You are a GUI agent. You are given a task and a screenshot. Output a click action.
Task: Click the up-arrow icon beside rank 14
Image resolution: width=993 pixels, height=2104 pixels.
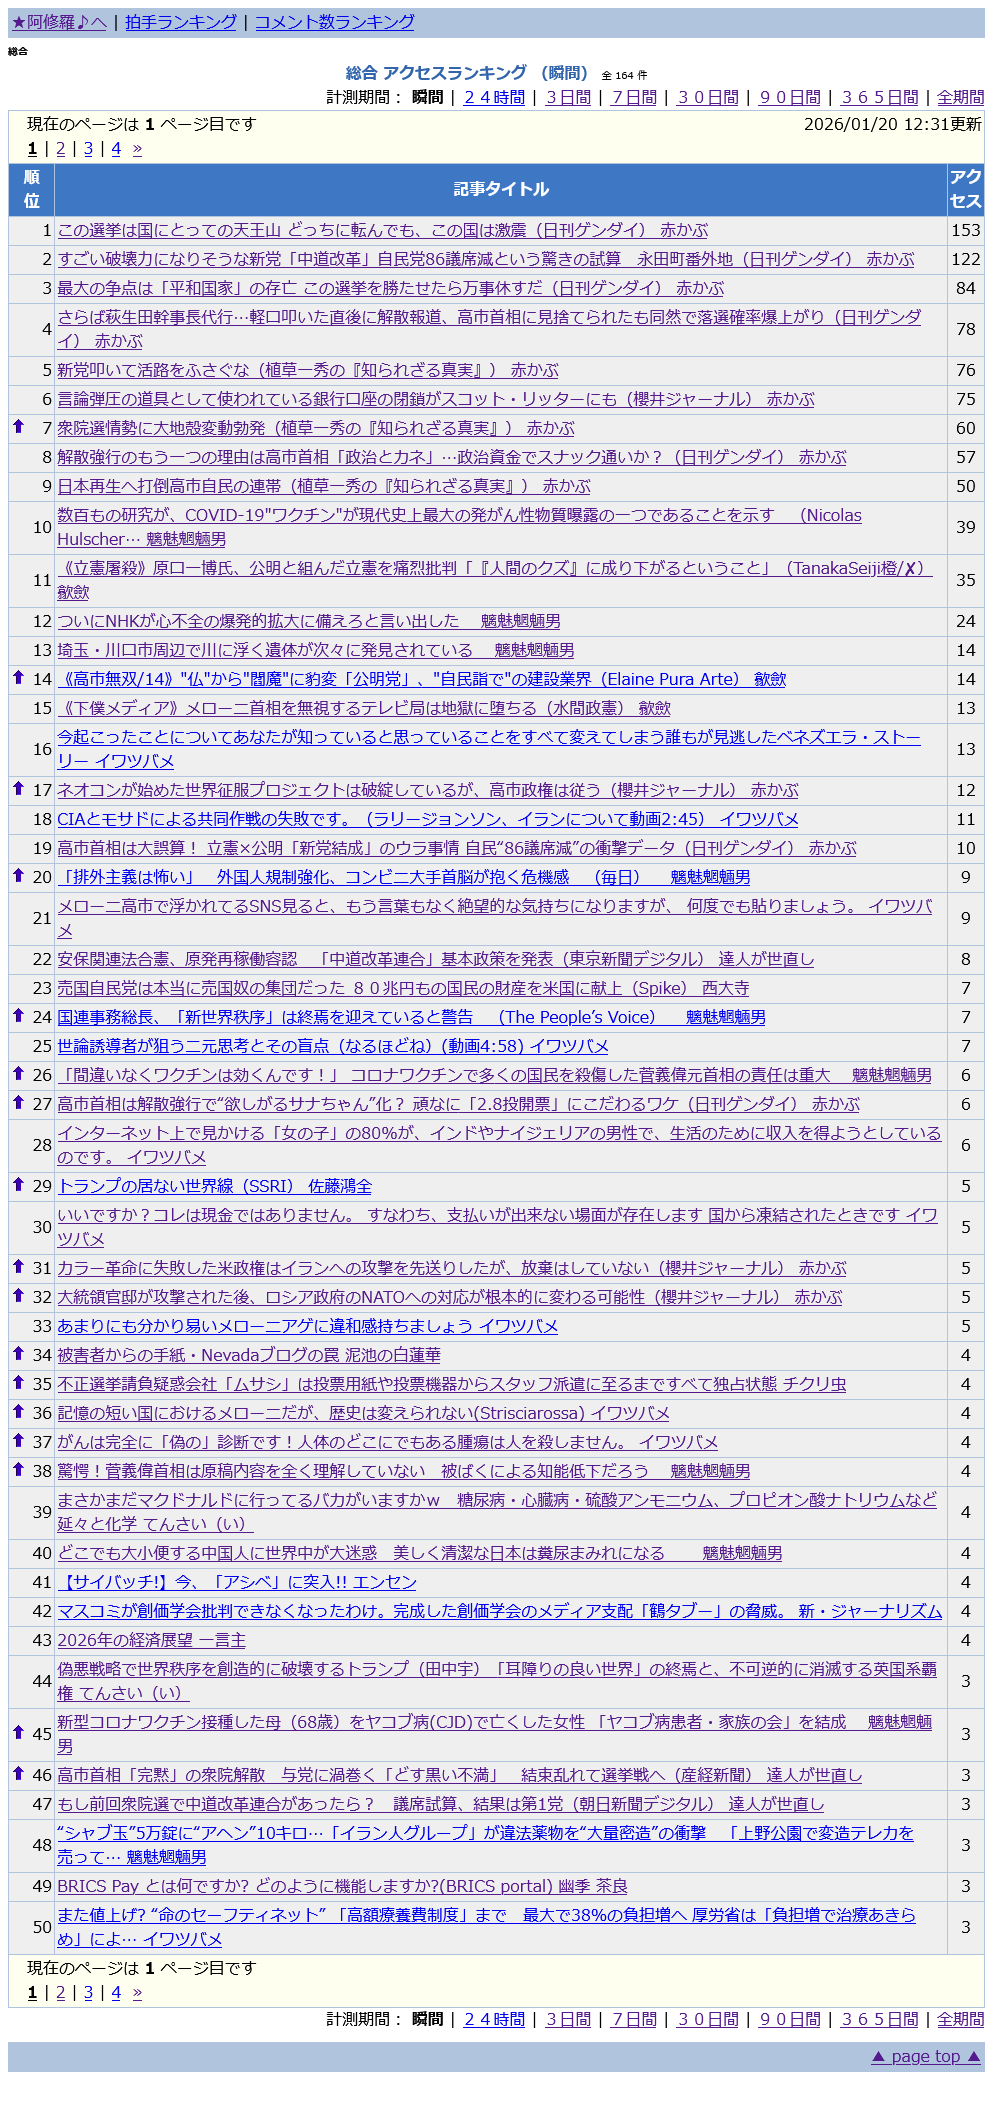pyautogui.click(x=18, y=678)
